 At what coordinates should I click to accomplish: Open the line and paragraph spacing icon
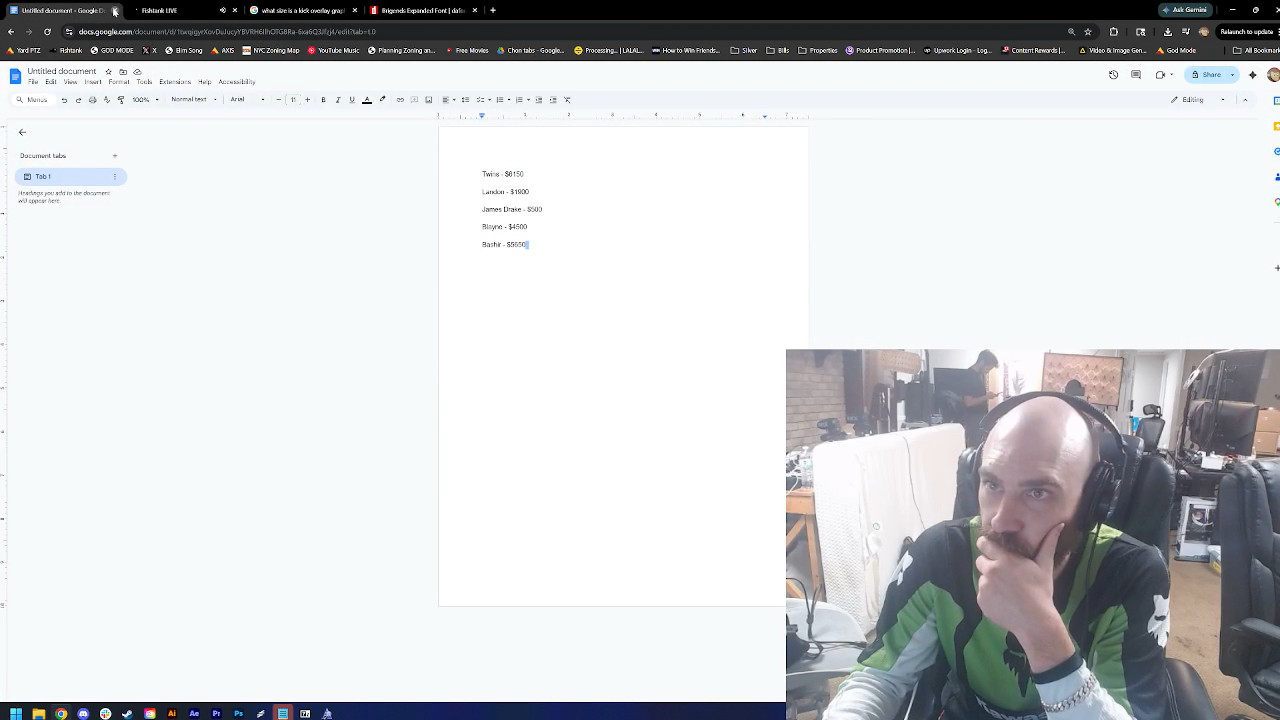tap(465, 100)
